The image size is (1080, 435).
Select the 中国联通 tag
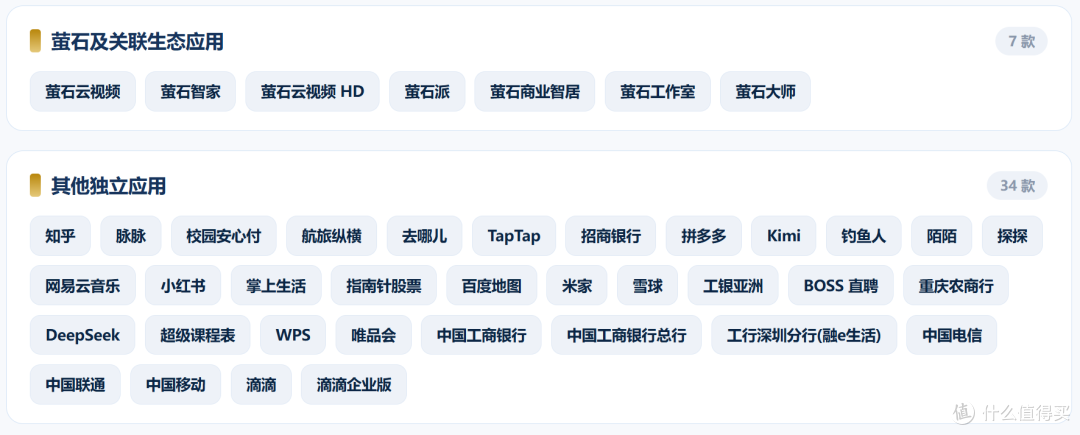point(75,385)
